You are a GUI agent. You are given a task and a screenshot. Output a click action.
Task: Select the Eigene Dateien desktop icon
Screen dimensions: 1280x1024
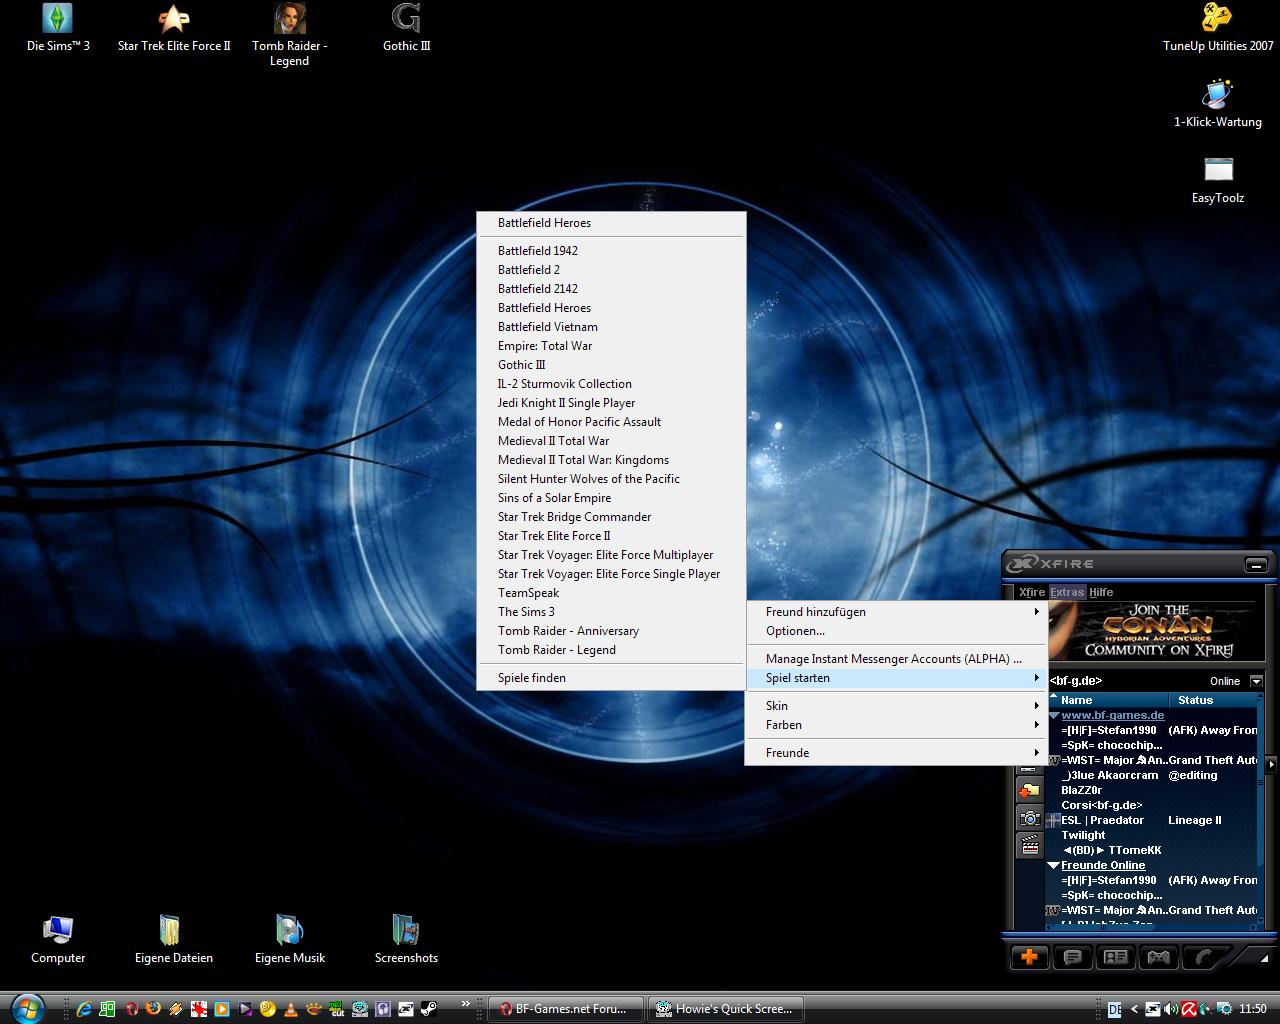174,940
